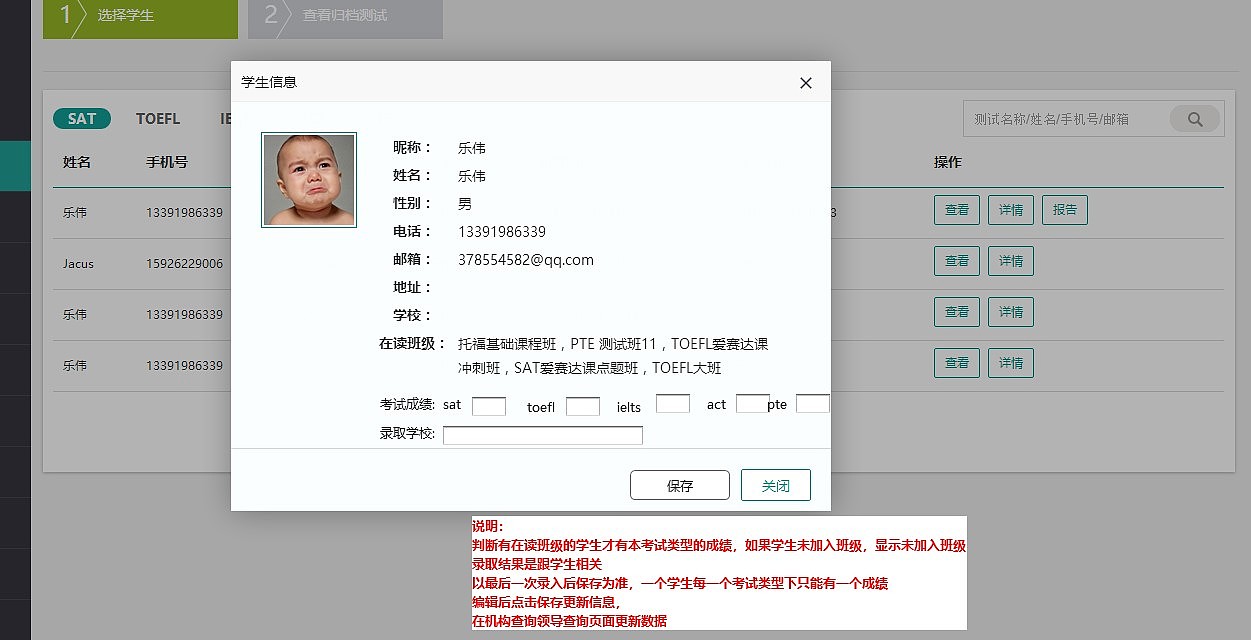
Task: Click 详情 in the last 乐伟 row
Action: (x=1010, y=363)
